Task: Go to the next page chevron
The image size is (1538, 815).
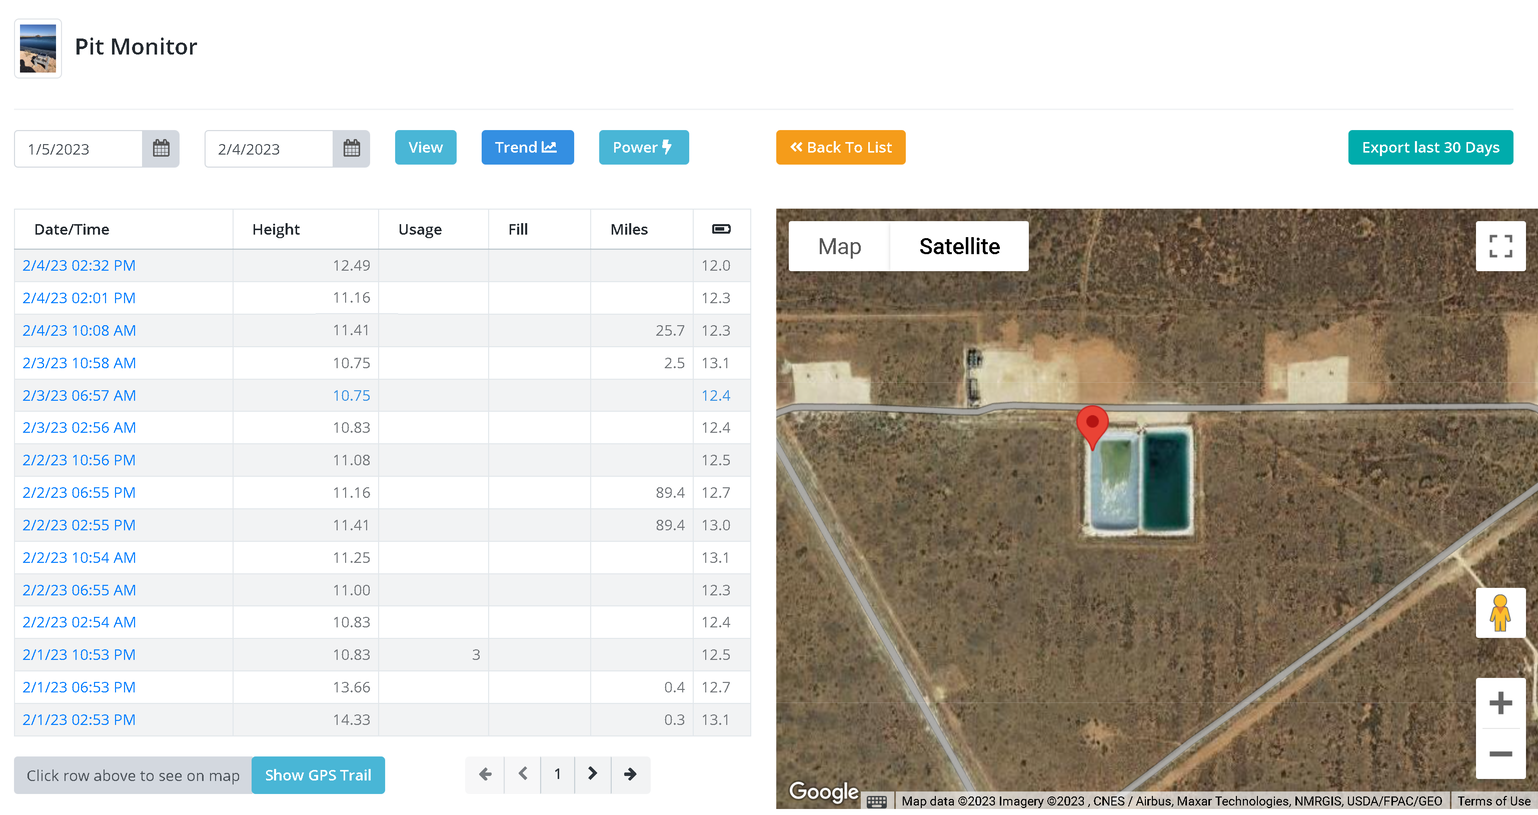Action: [x=593, y=774]
